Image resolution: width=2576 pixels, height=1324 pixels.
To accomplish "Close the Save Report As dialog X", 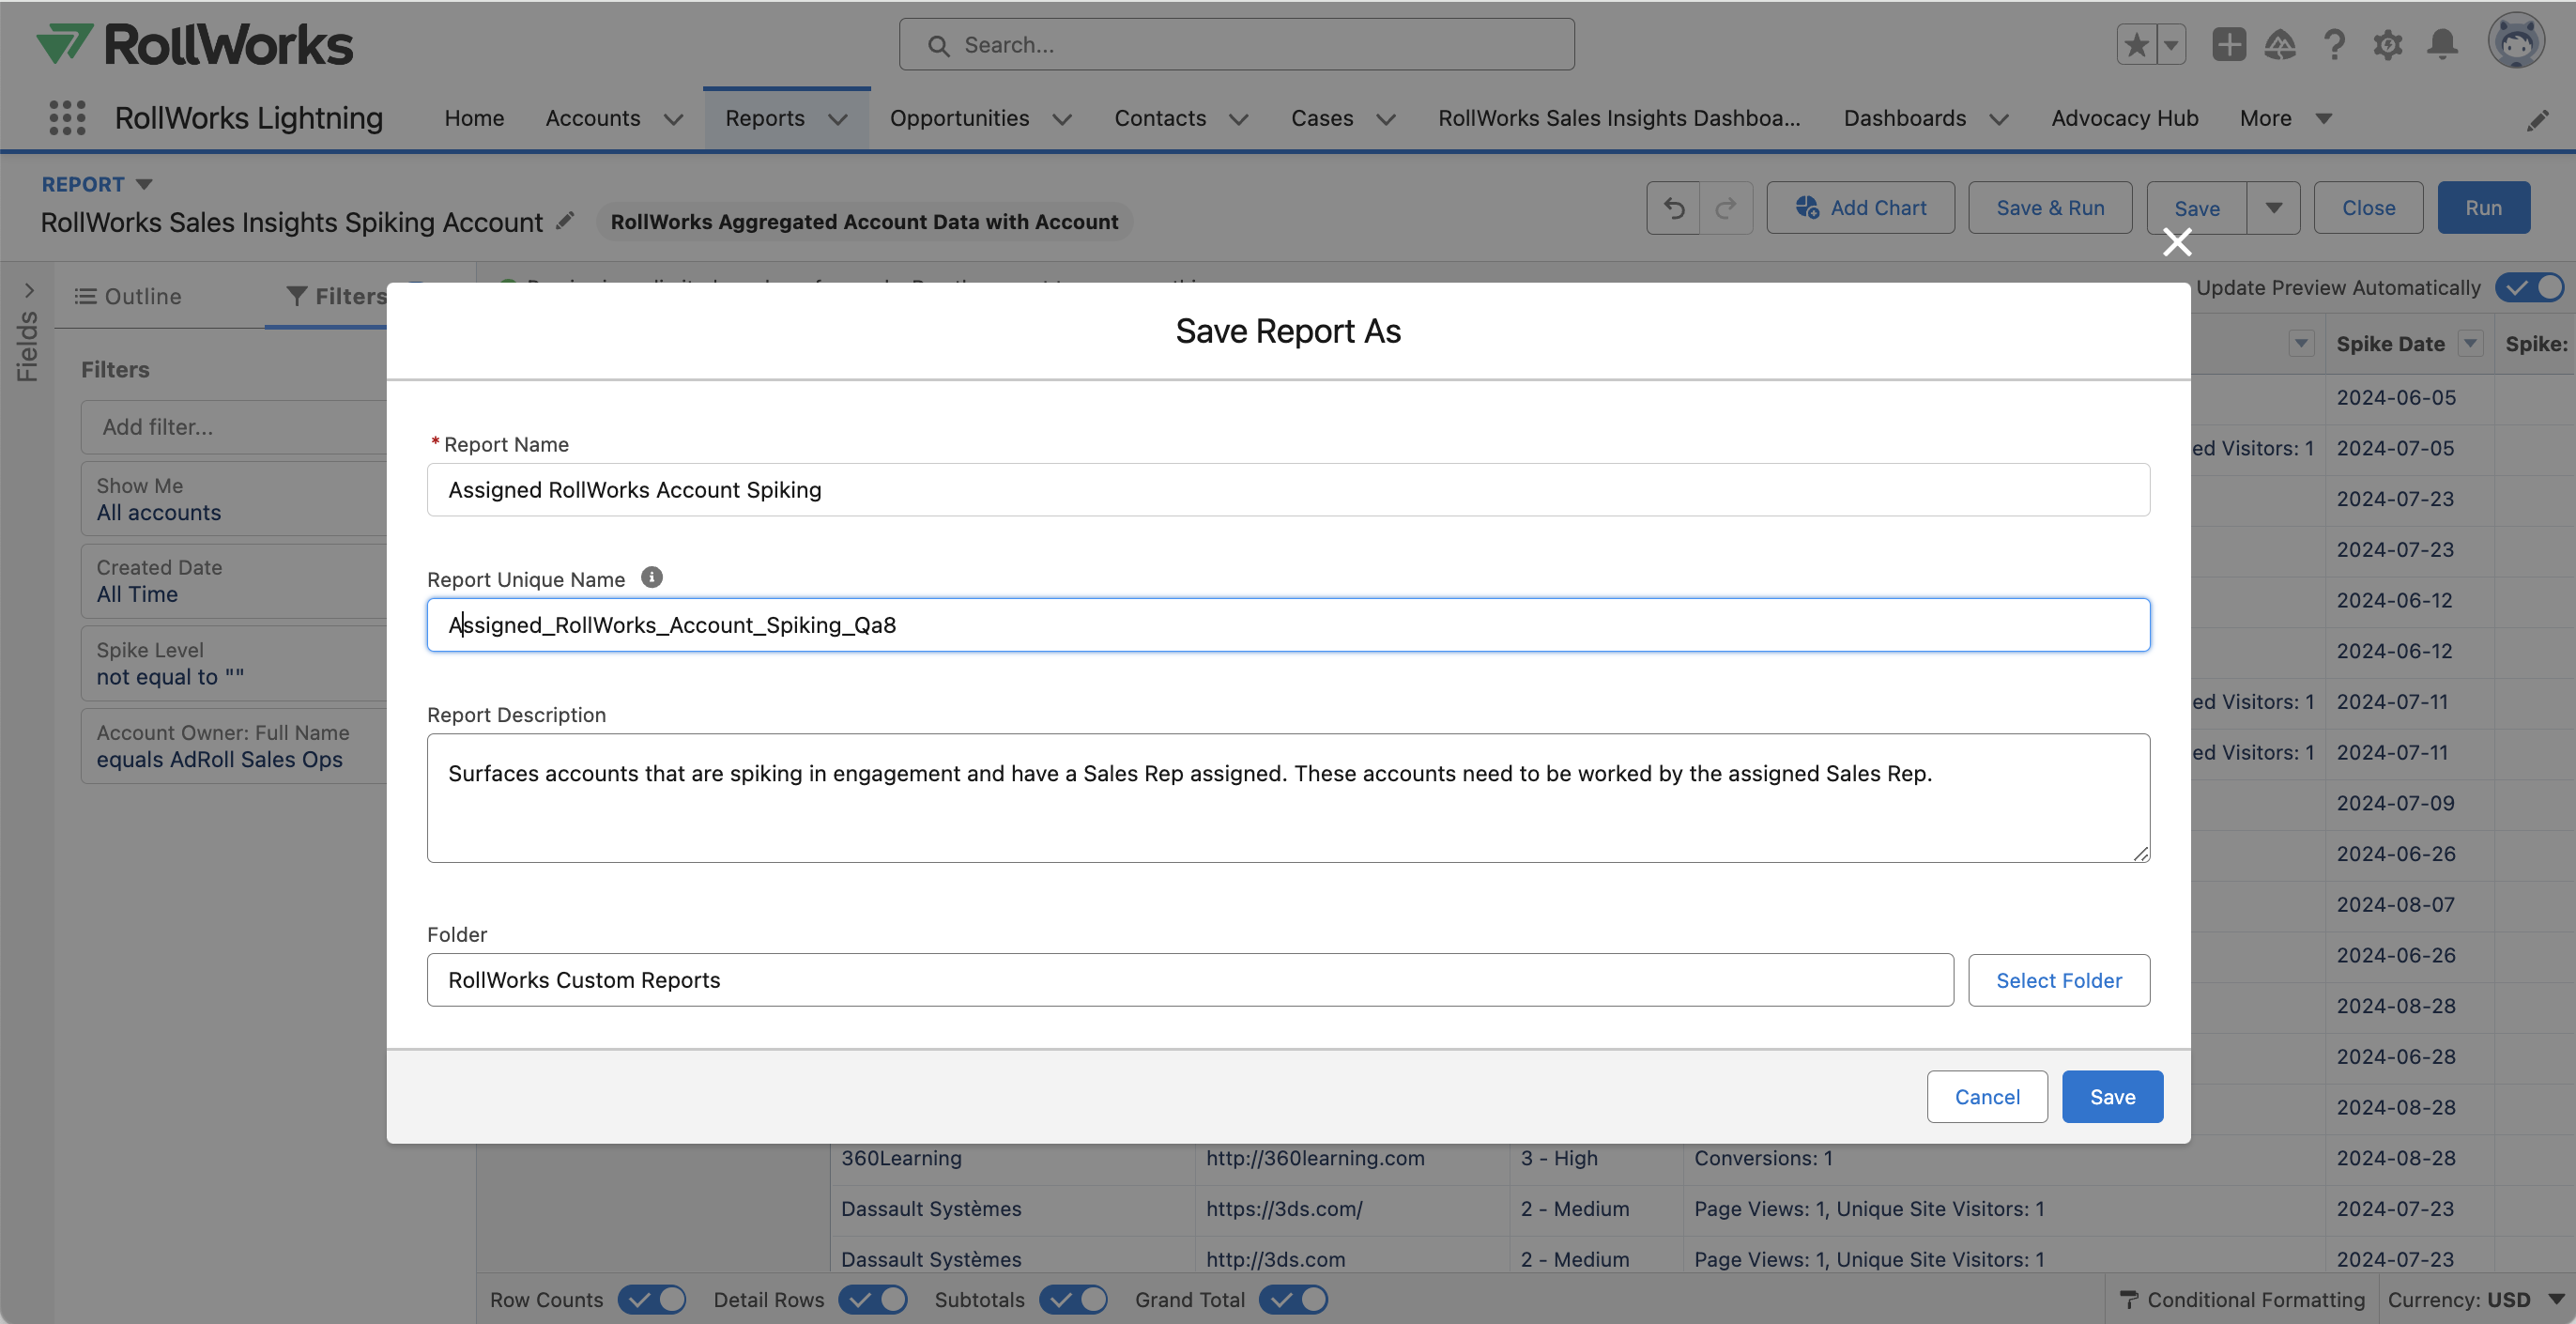I will coord(2177,242).
